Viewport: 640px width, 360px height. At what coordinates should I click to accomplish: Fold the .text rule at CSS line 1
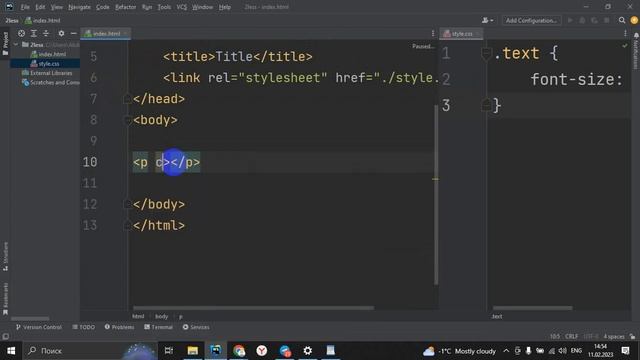point(486,54)
